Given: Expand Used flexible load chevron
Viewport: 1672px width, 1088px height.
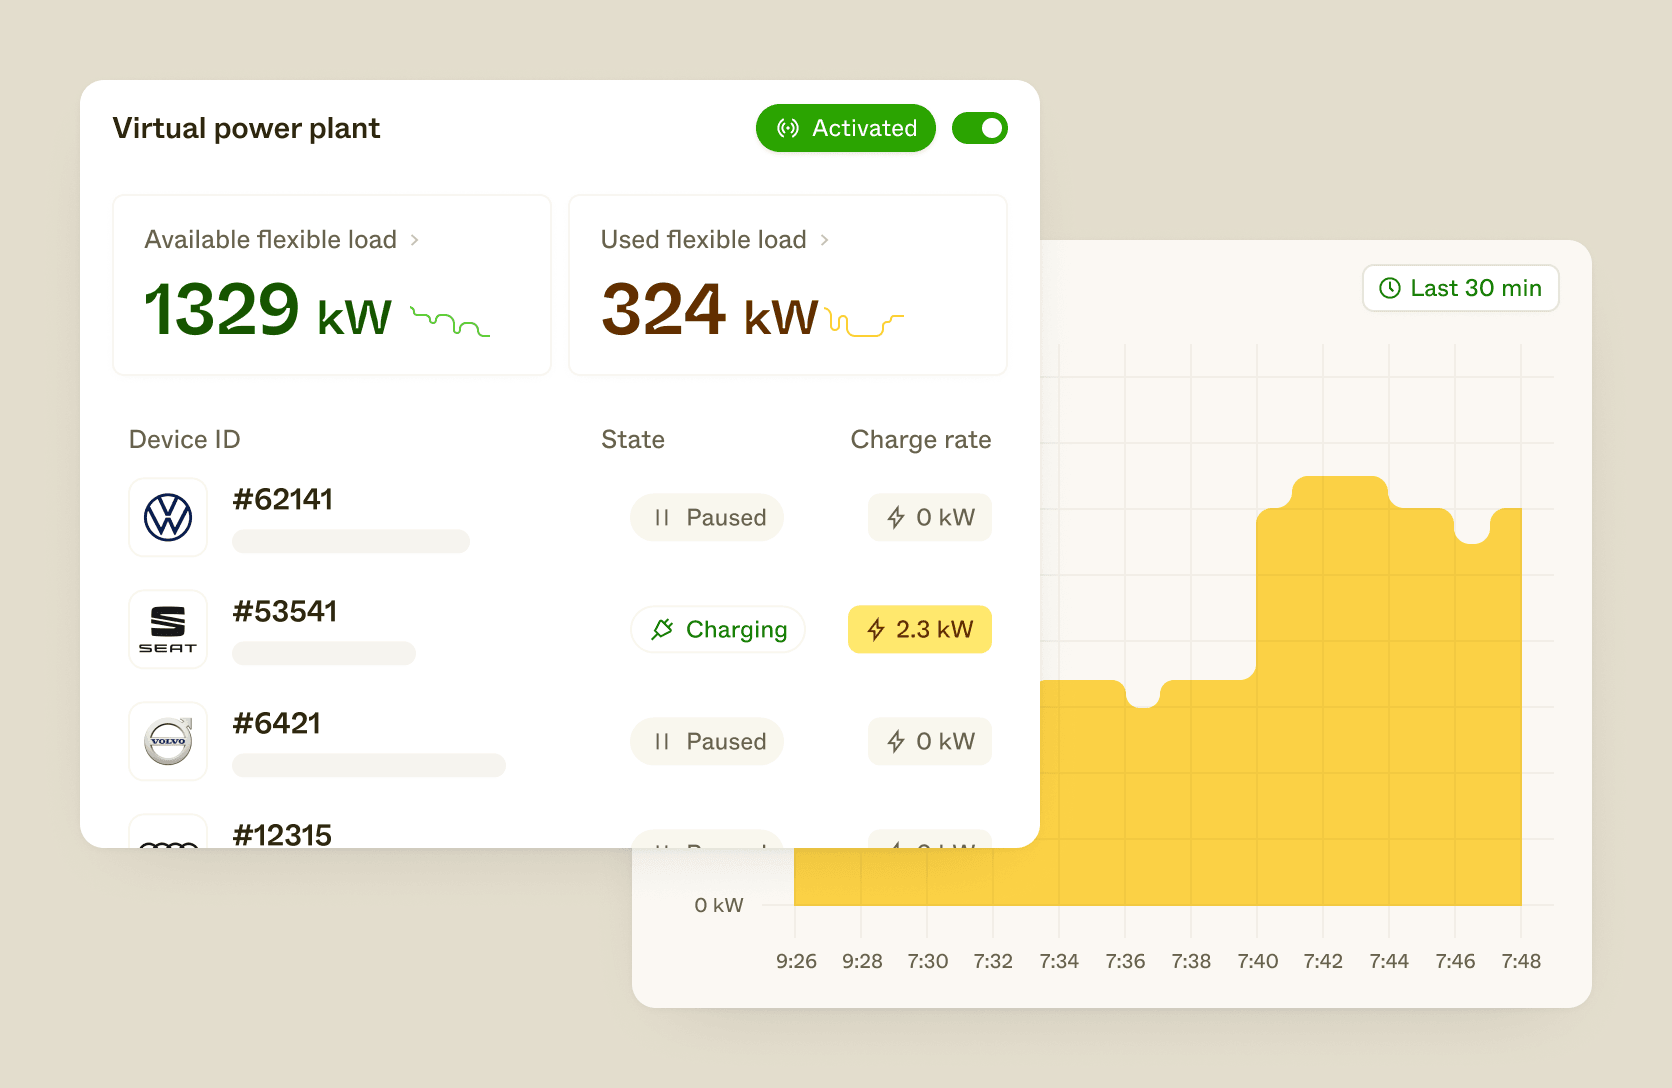Looking at the screenshot, I should [825, 240].
